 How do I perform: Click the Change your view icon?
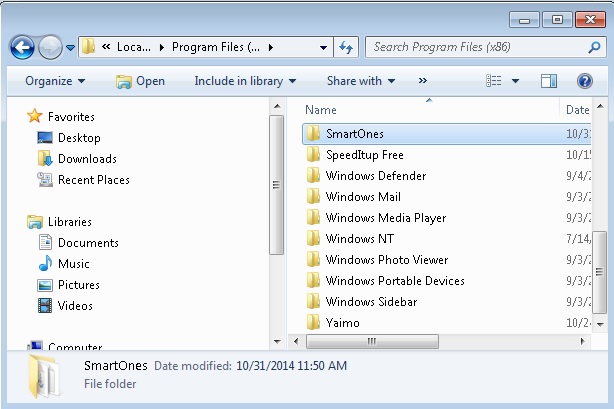click(493, 81)
